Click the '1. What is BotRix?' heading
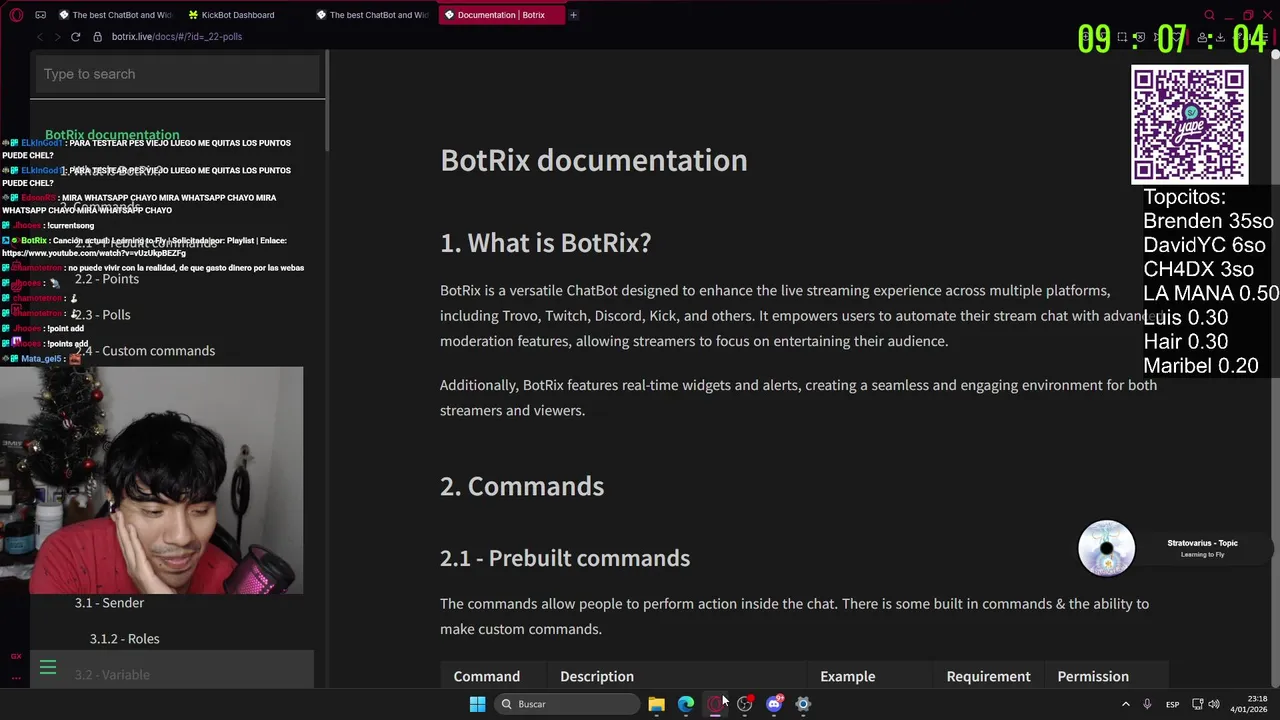Image resolution: width=1280 pixels, height=720 pixels. coord(546,243)
